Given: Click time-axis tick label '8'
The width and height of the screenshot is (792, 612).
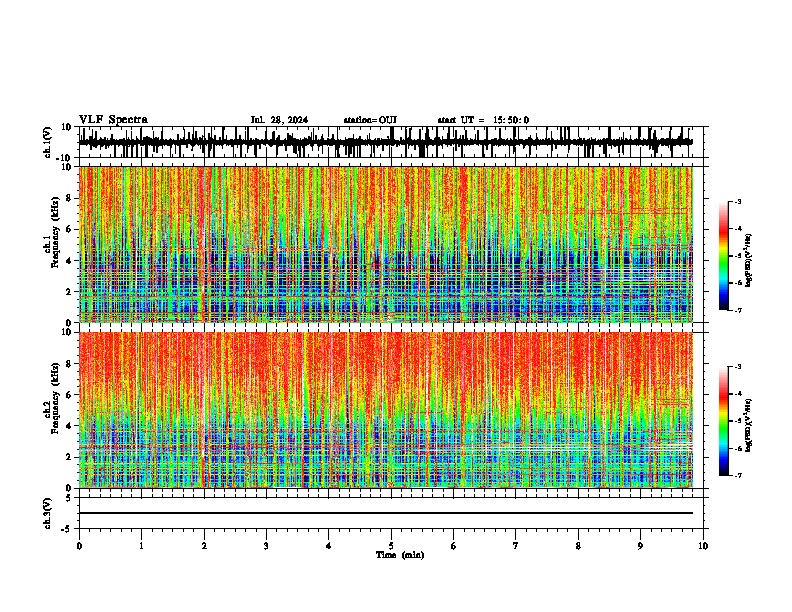Looking at the screenshot, I should point(578,546).
